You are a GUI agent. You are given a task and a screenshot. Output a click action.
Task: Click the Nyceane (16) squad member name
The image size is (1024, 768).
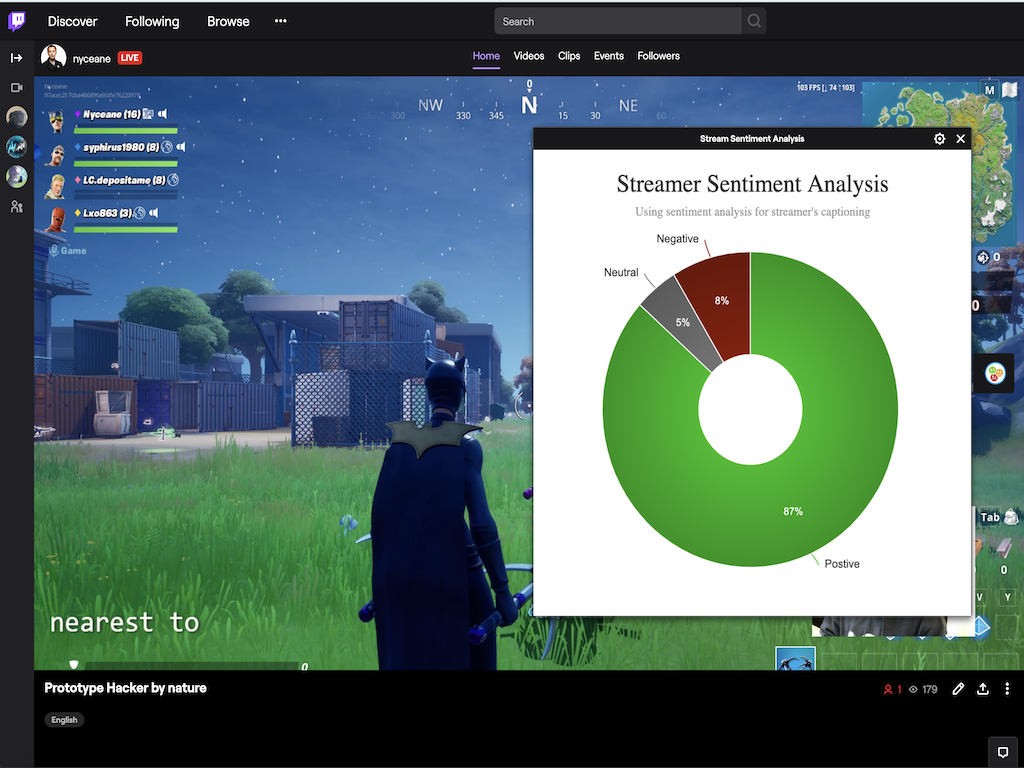111,114
